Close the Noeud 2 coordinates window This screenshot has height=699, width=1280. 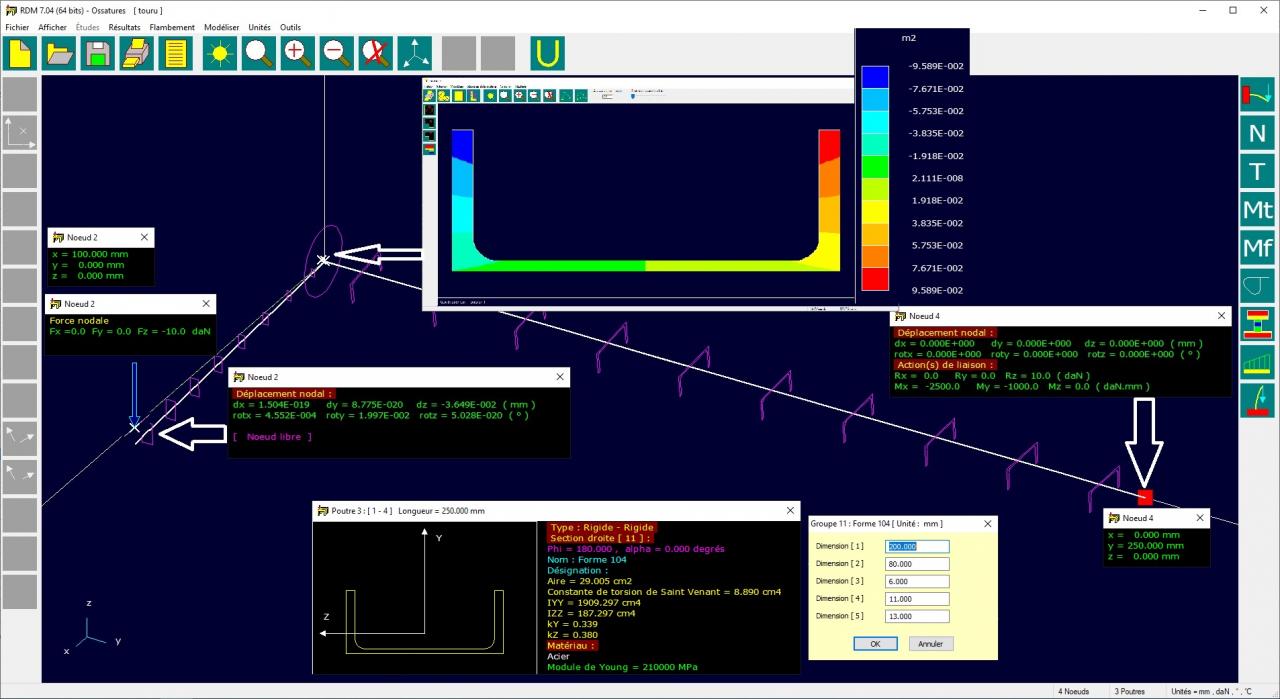(x=144, y=237)
